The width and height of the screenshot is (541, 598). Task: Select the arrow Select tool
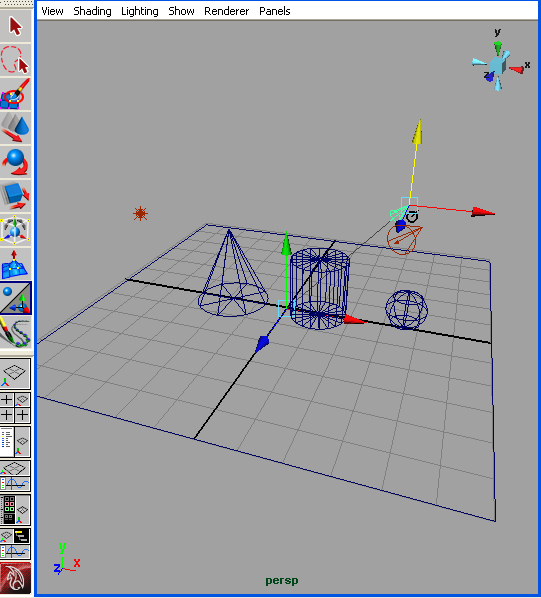pos(15,26)
